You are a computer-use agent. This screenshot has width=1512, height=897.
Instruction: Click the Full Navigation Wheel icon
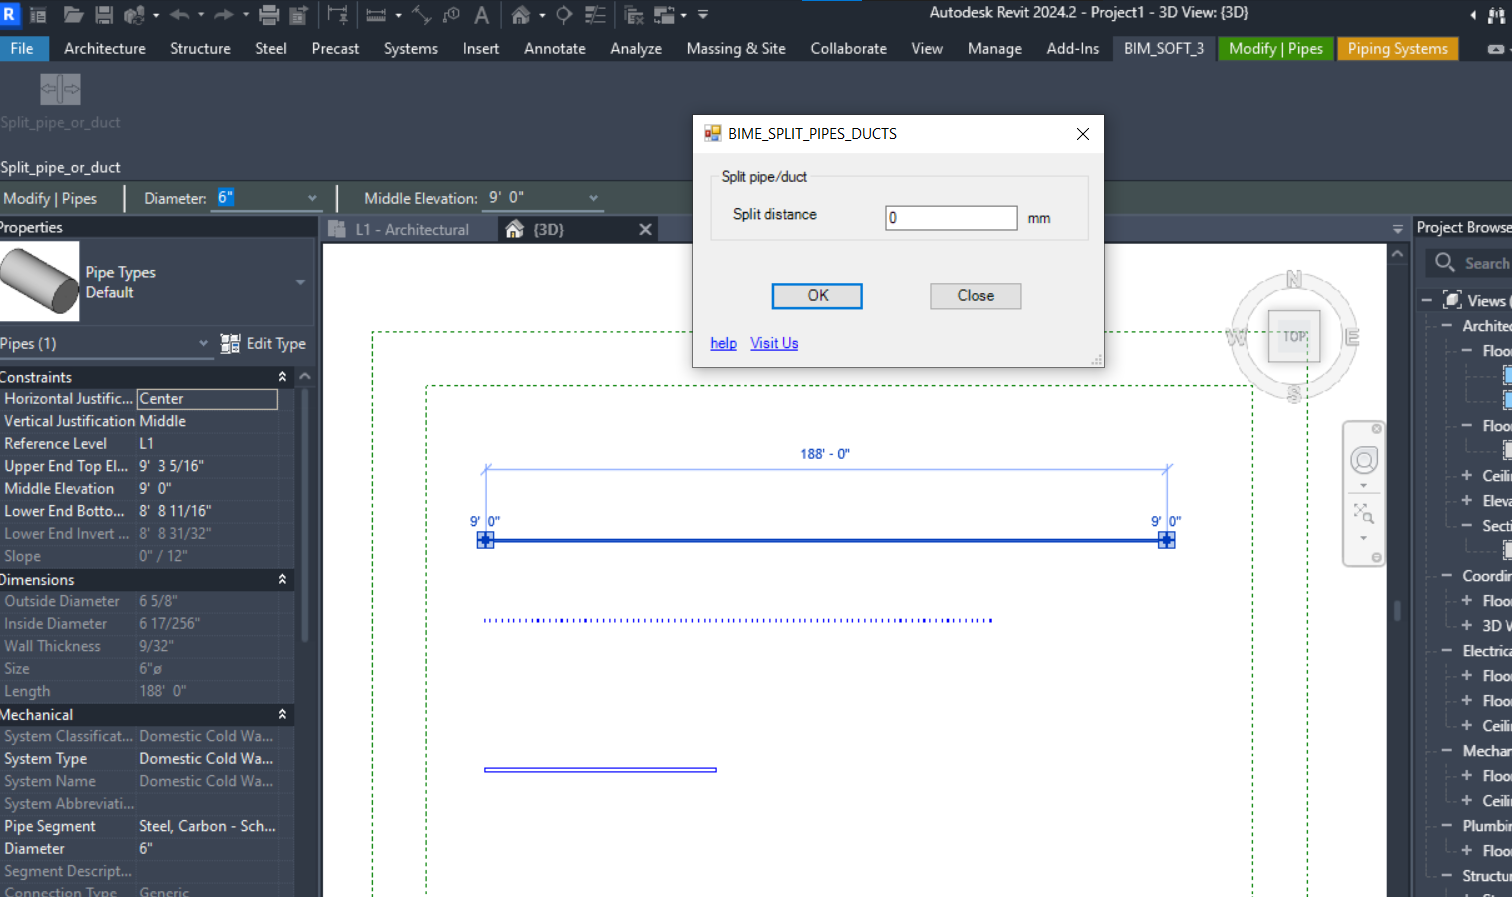(x=1364, y=460)
